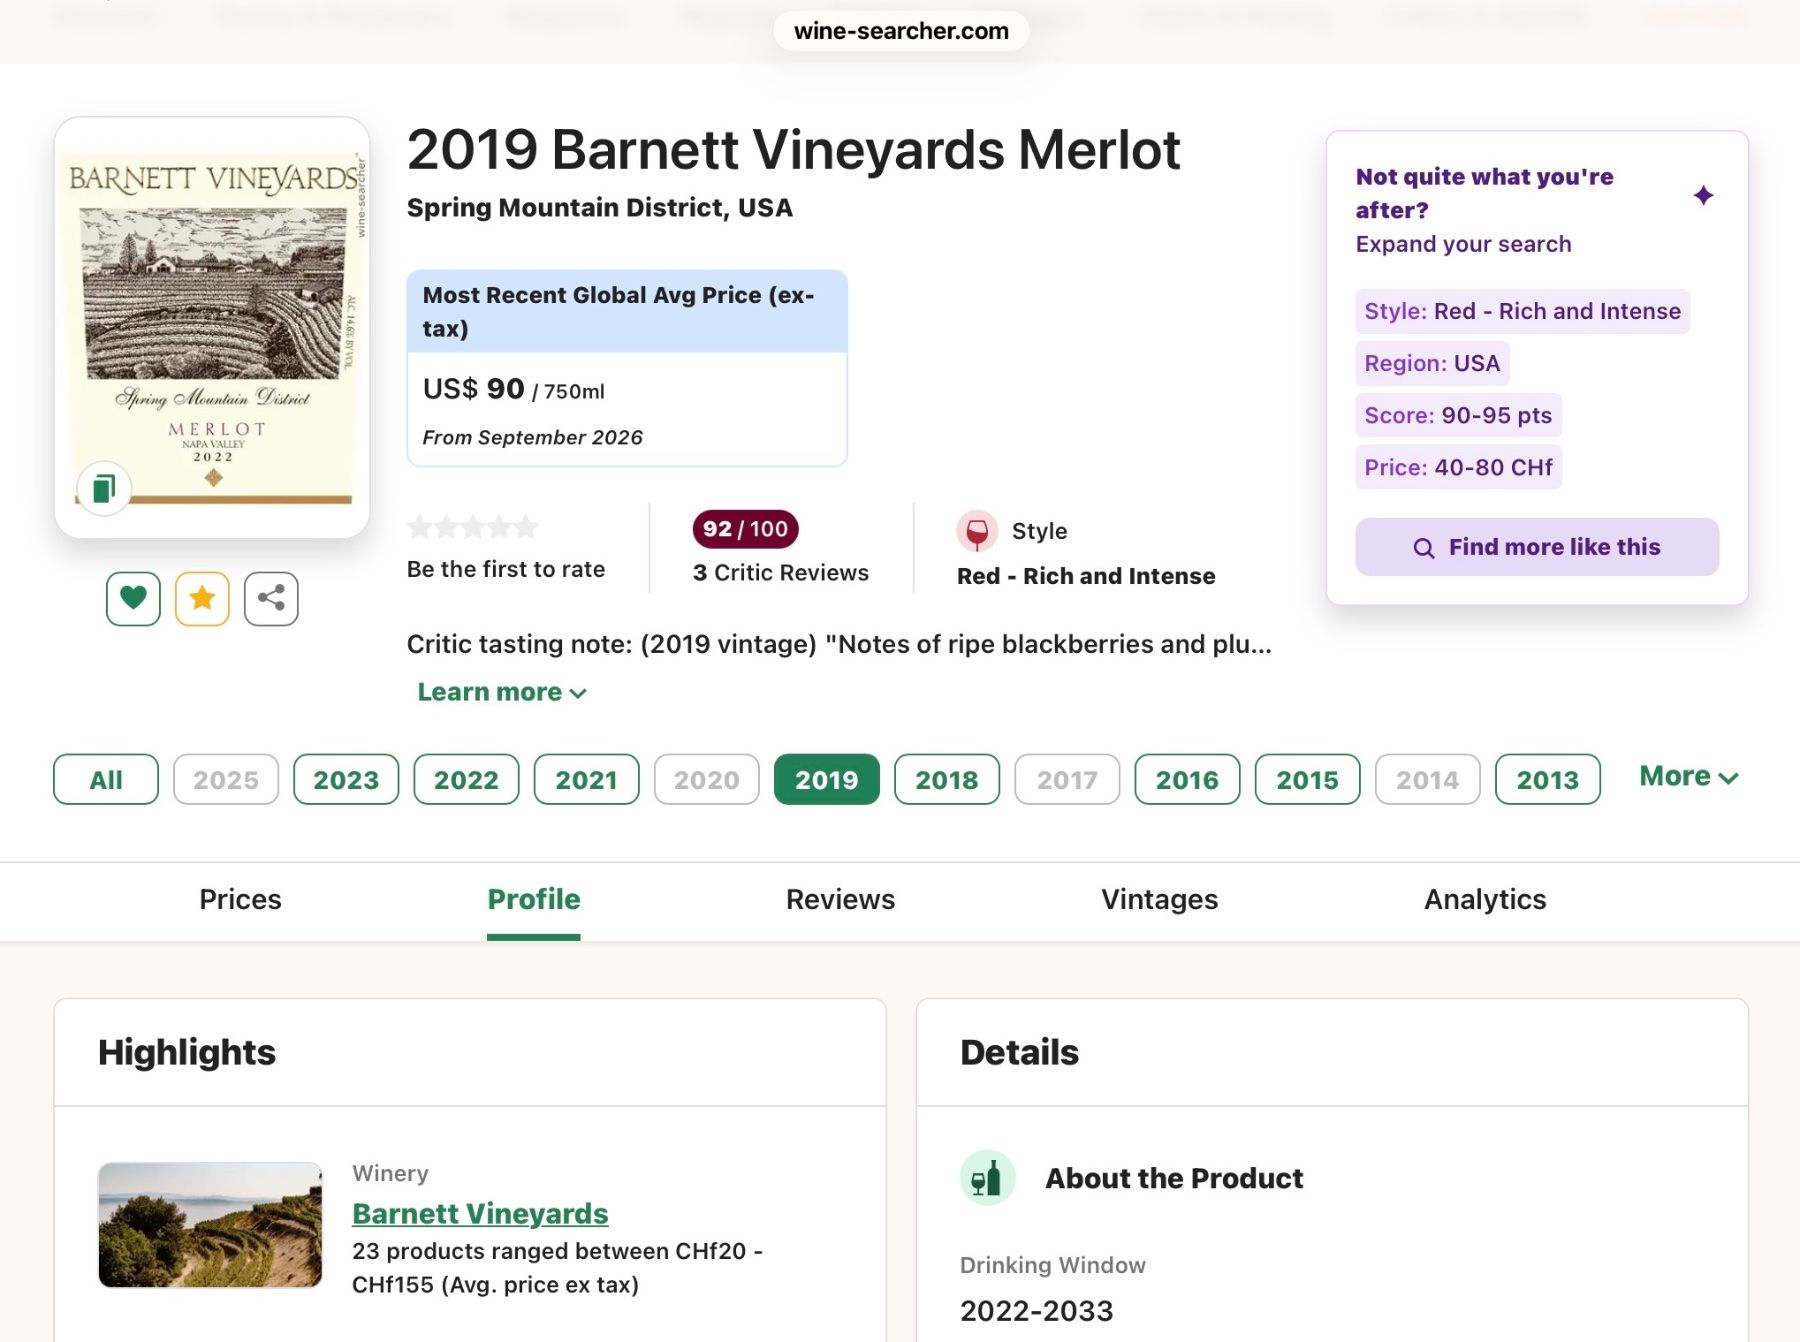Open the Vintages tab
This screenshot has width=1800, height=1342.
coord(1159,899)
